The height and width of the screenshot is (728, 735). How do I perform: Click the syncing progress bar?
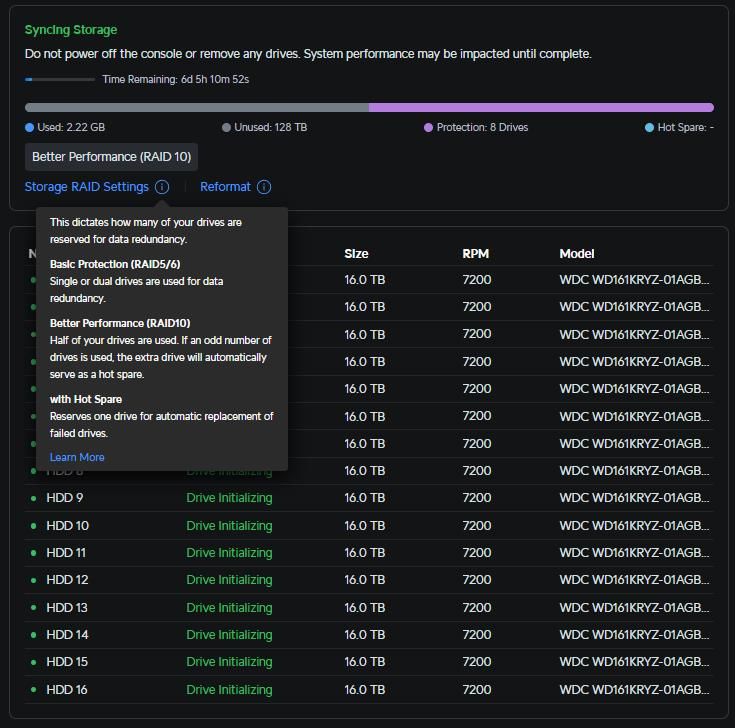click(60, 79)
